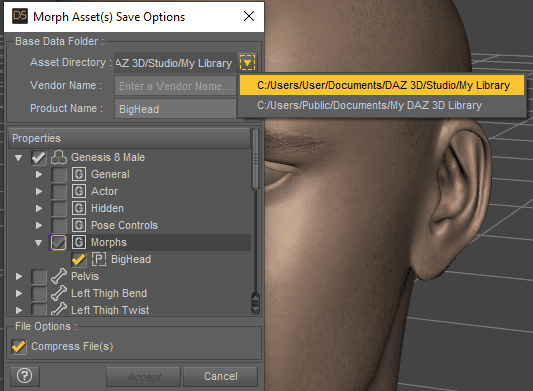
Task: Click the Actor group G icon
Action: click(x=79, y=191)
